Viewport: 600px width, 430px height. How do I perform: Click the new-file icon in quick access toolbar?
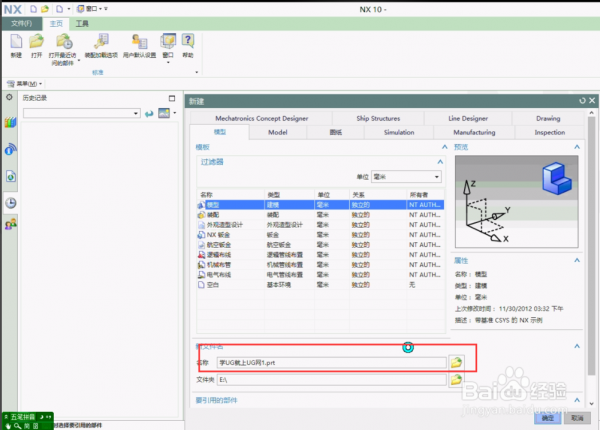(34, 9)
